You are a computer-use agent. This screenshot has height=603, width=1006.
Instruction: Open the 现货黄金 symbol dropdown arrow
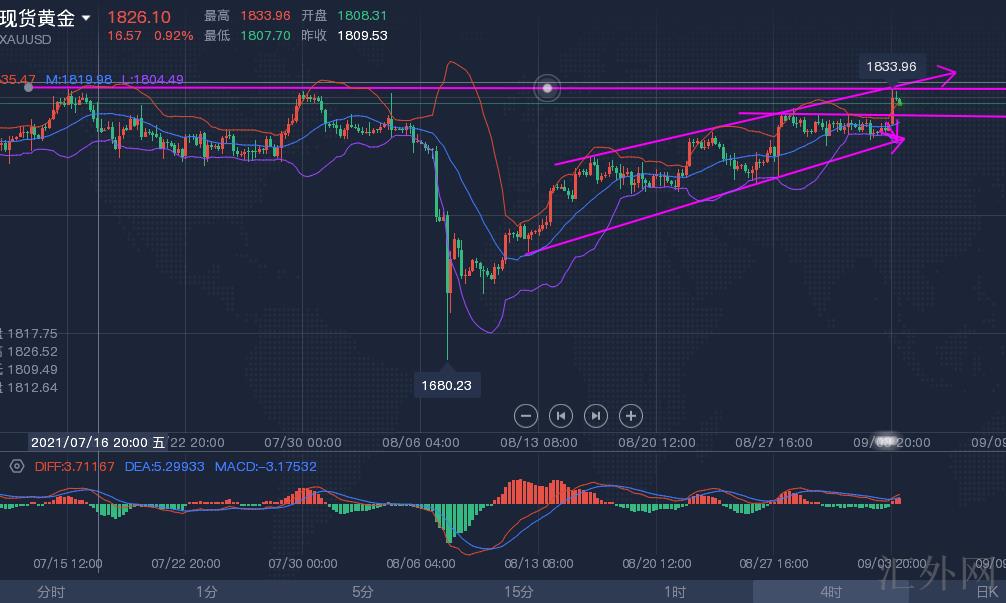coord(87,18)
